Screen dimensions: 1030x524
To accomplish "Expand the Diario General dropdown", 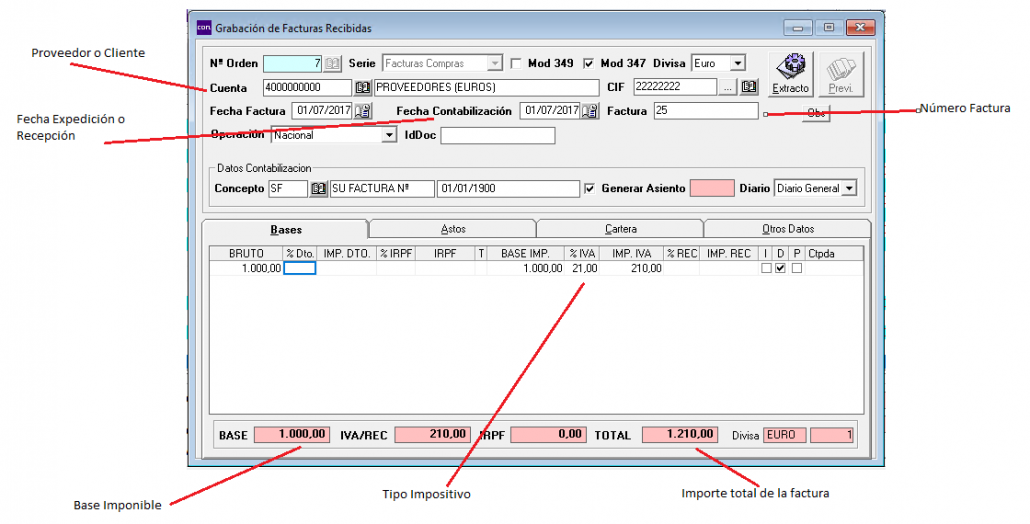I will click(x=849, y=188).
